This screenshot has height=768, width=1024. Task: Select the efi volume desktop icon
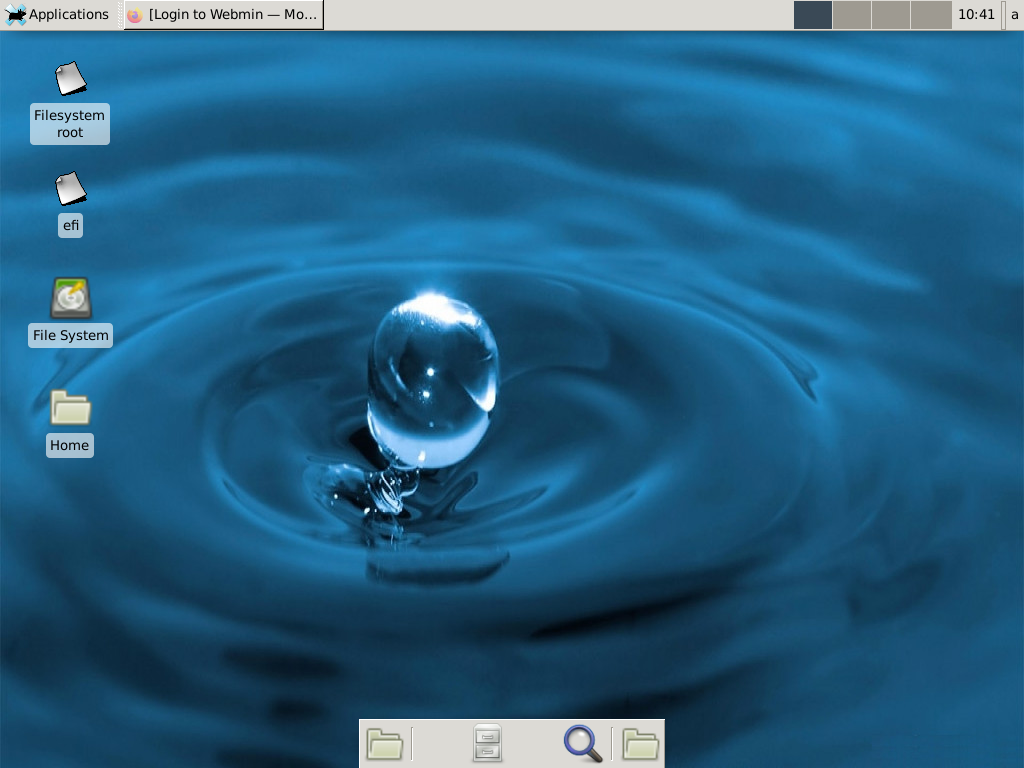point(70,188)
